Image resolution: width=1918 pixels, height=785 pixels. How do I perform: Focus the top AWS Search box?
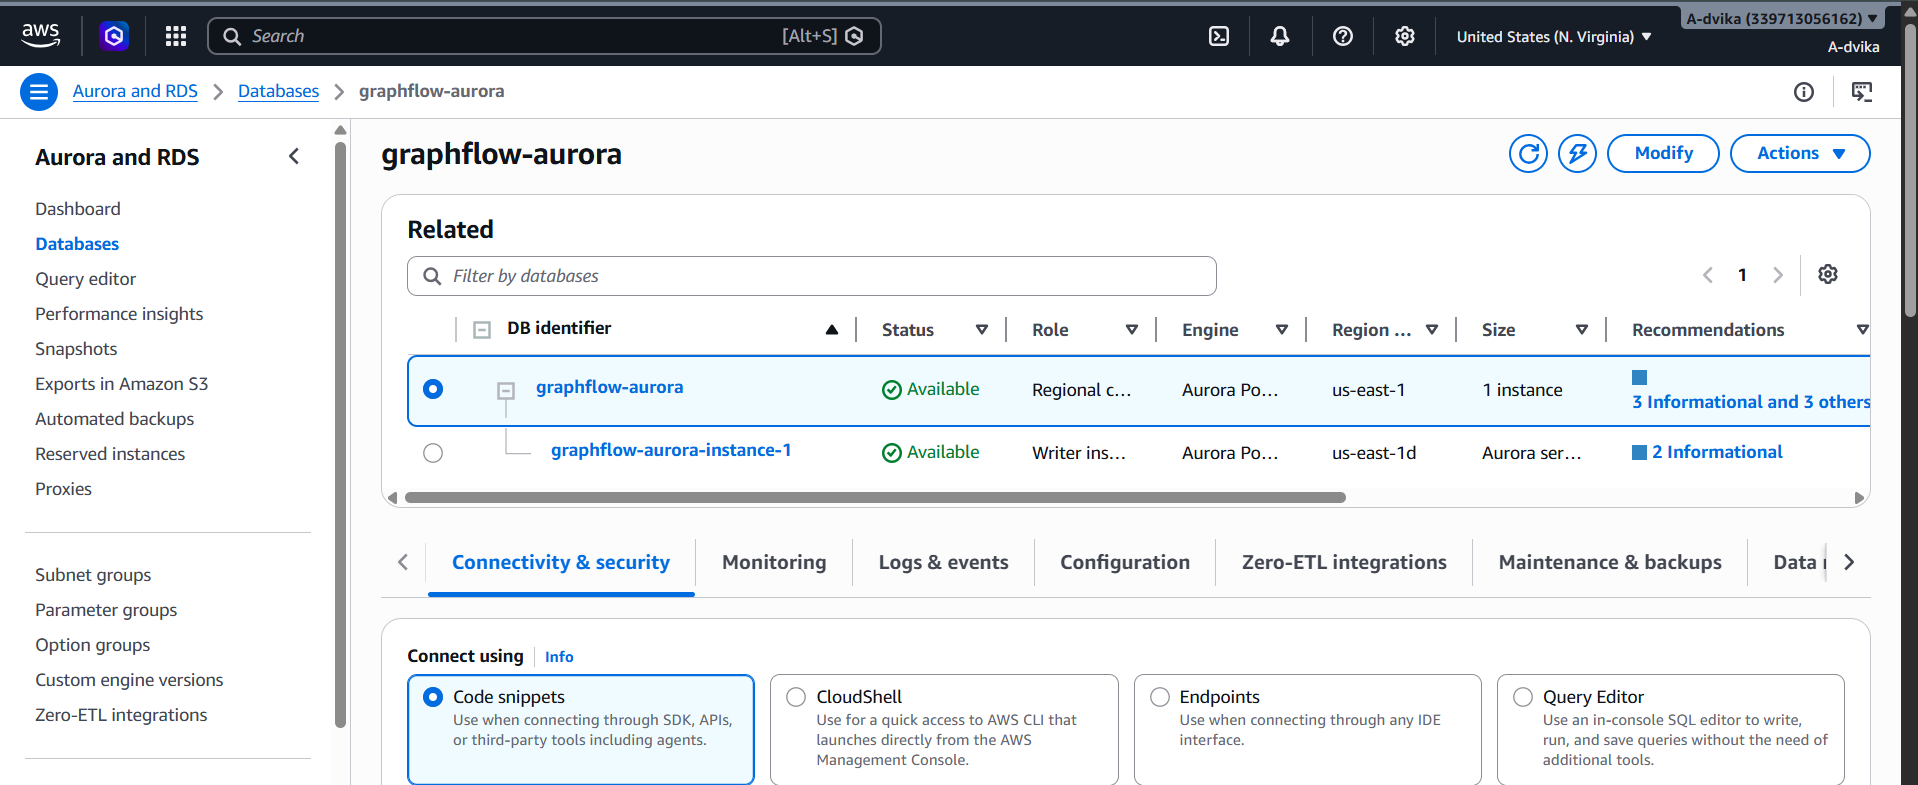[x=544, y=36]
